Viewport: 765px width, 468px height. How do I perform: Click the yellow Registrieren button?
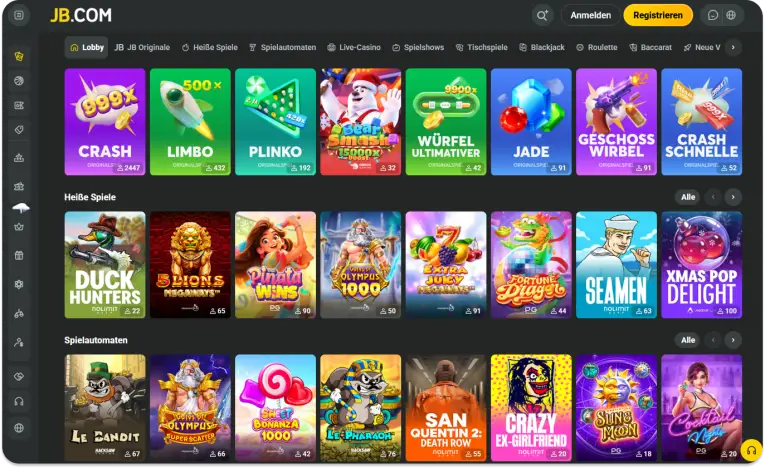point(658,16)
